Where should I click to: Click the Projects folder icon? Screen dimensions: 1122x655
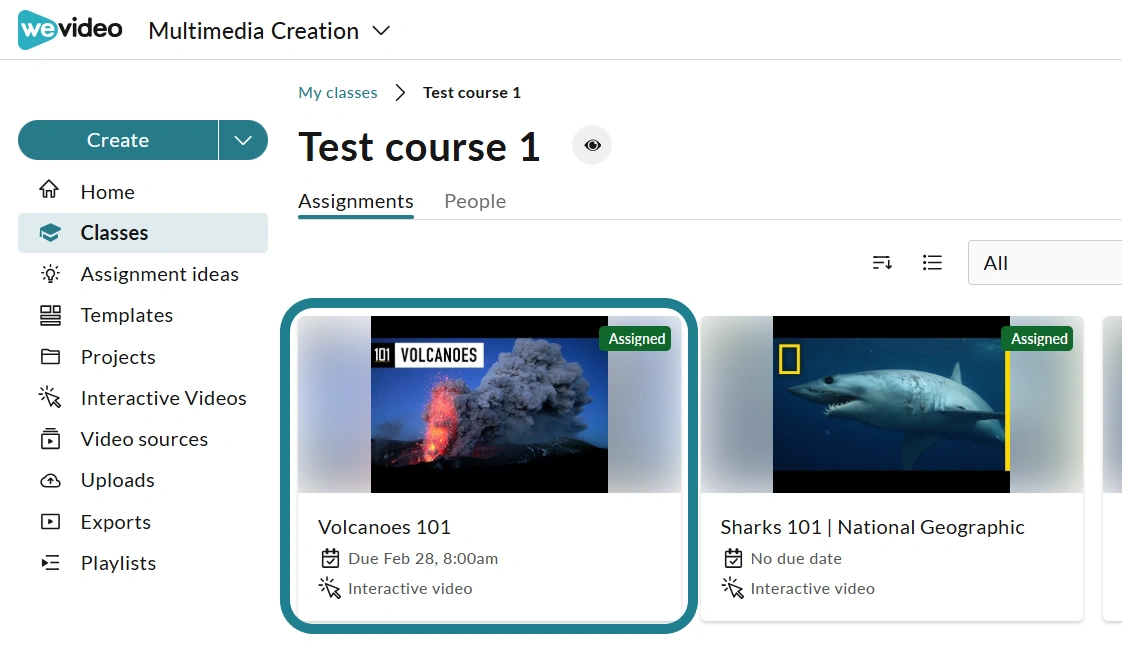coord(50,356)
